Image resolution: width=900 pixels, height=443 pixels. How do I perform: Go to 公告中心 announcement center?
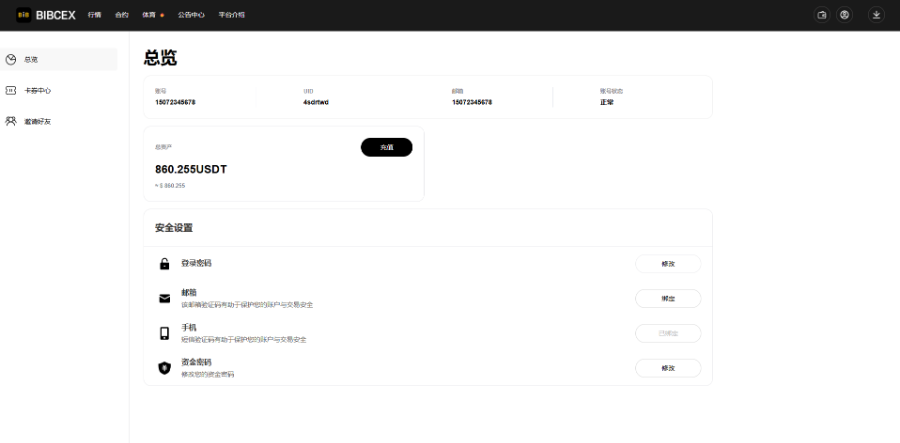point(191,15)
